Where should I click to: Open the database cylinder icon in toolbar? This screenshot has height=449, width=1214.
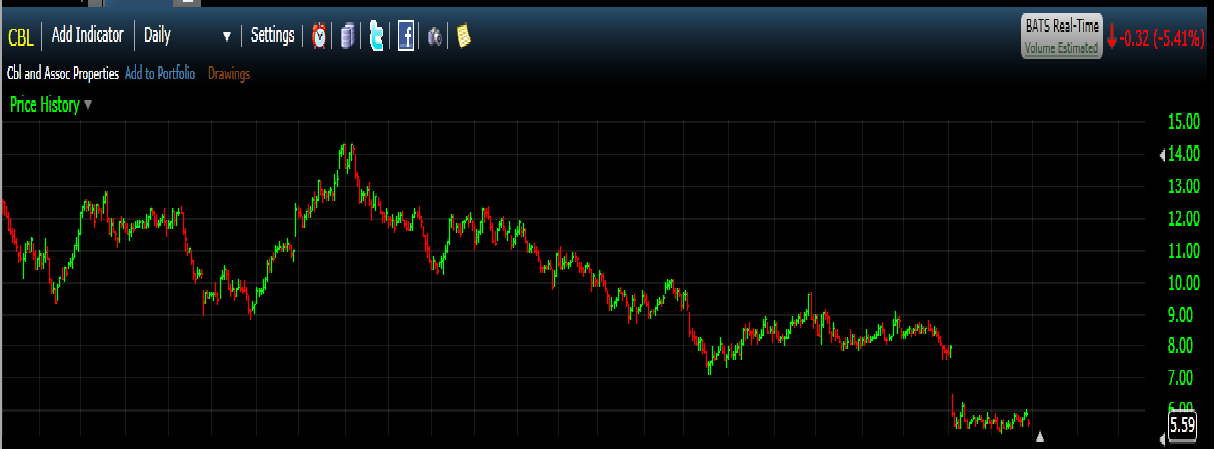point(347,36)
